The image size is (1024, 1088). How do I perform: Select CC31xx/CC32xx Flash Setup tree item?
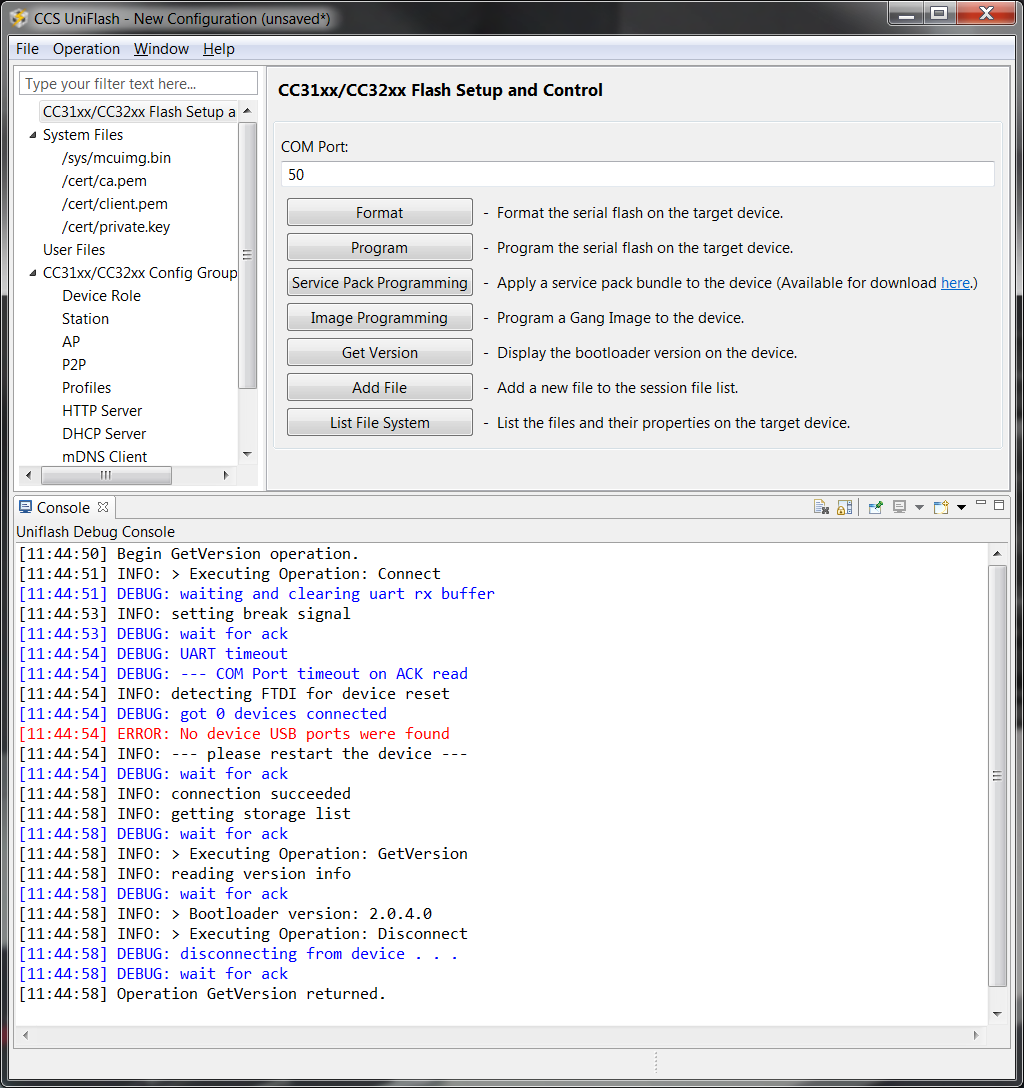[139, 112]
